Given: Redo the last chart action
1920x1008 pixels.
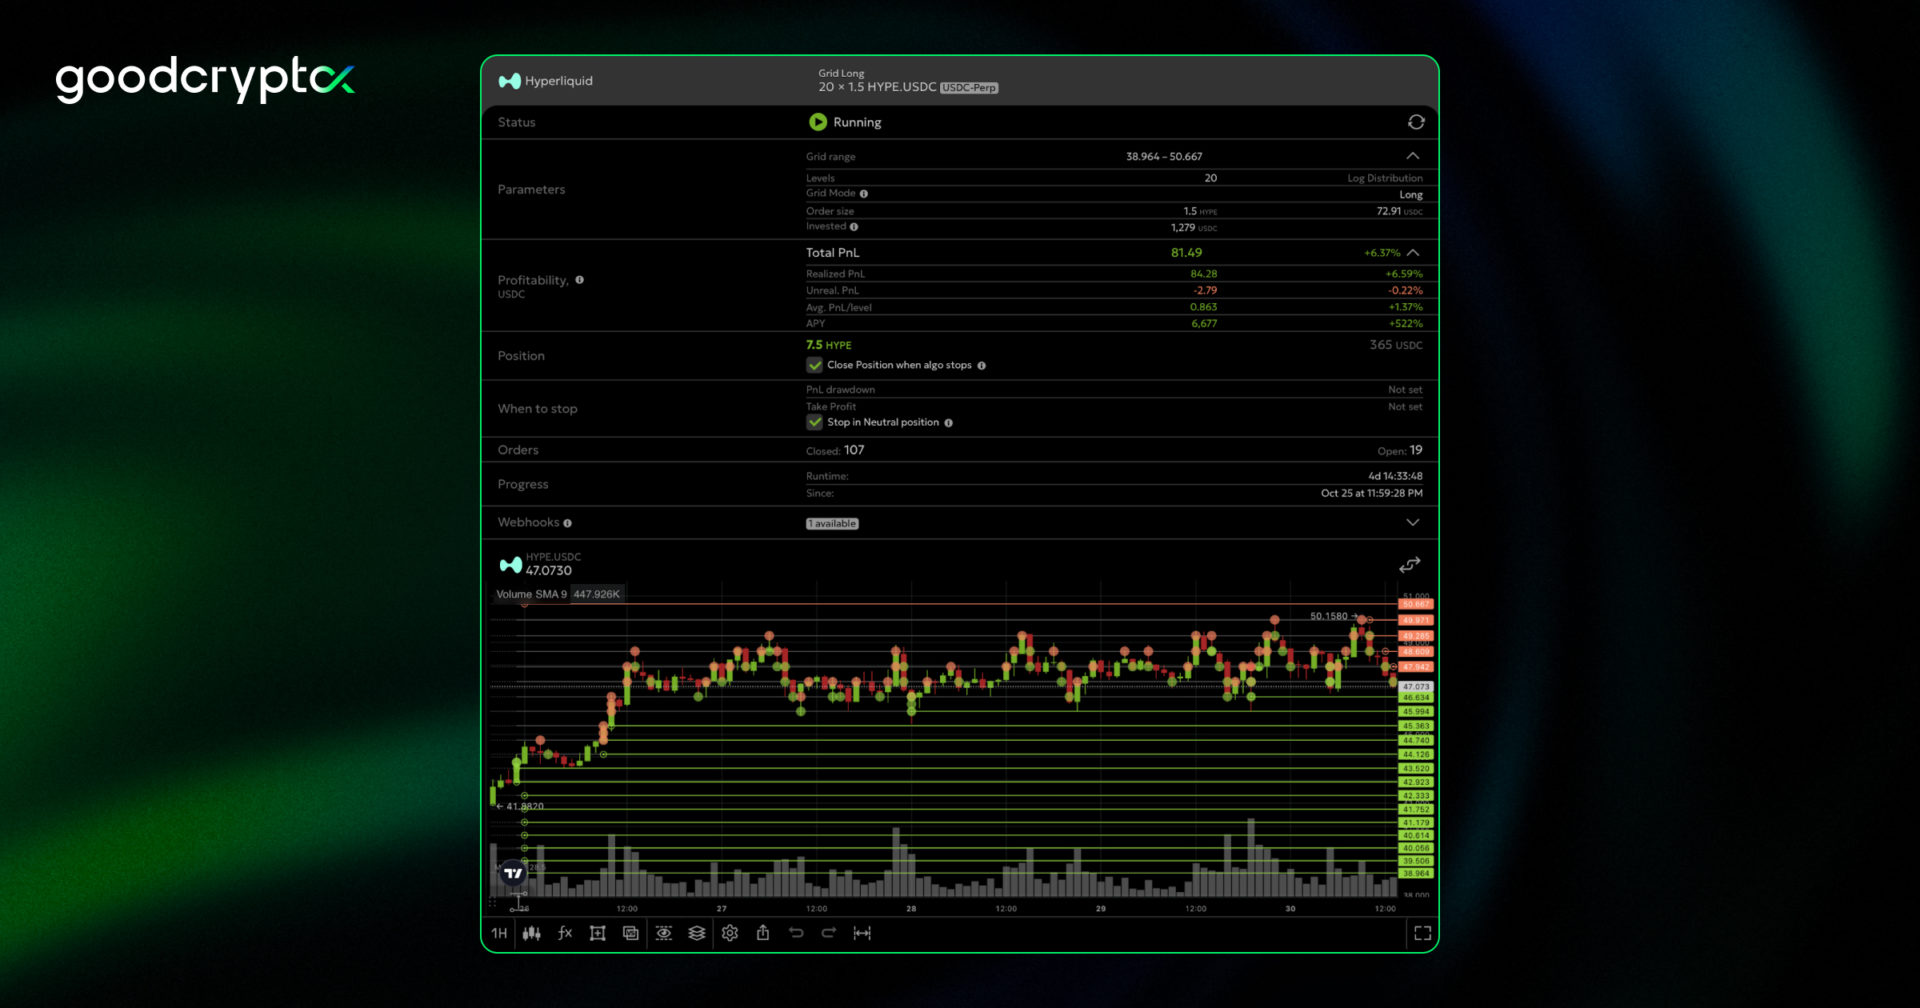Looking at the screenshot, I should pos(829,933).
